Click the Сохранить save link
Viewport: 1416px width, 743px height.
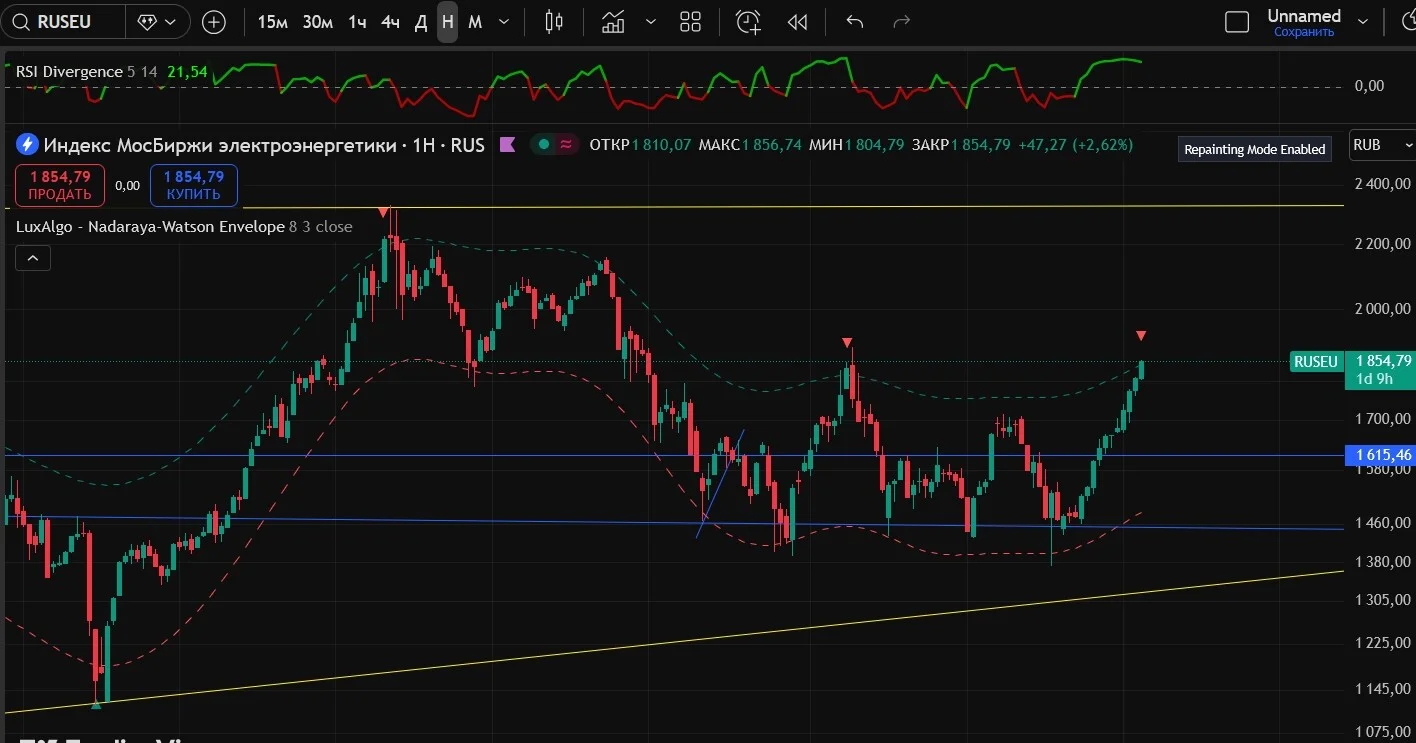(x=1304, y=32)
